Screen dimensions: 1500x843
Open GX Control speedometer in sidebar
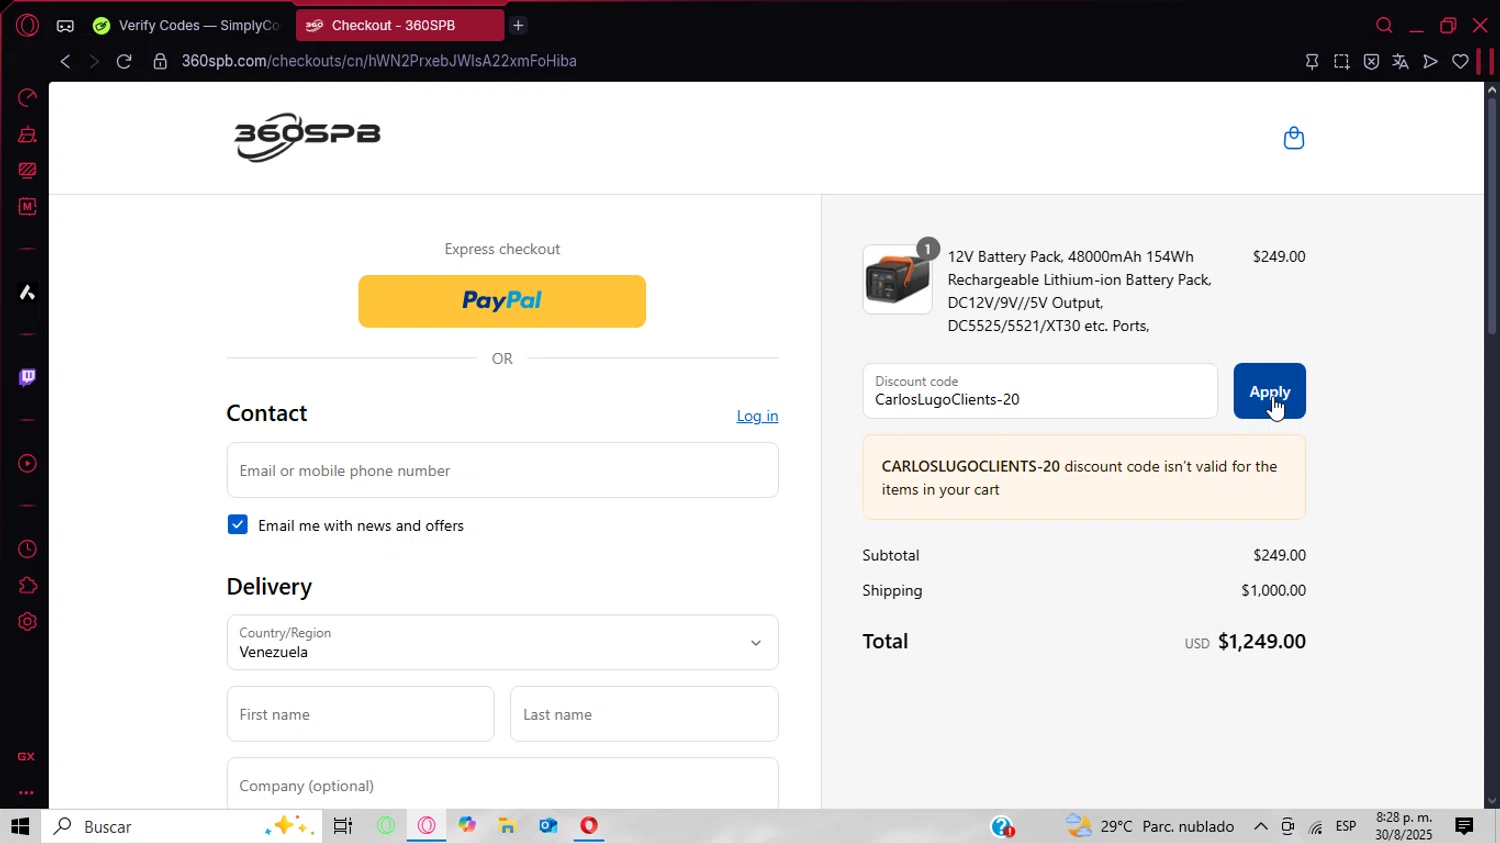[x=27, y=97]
